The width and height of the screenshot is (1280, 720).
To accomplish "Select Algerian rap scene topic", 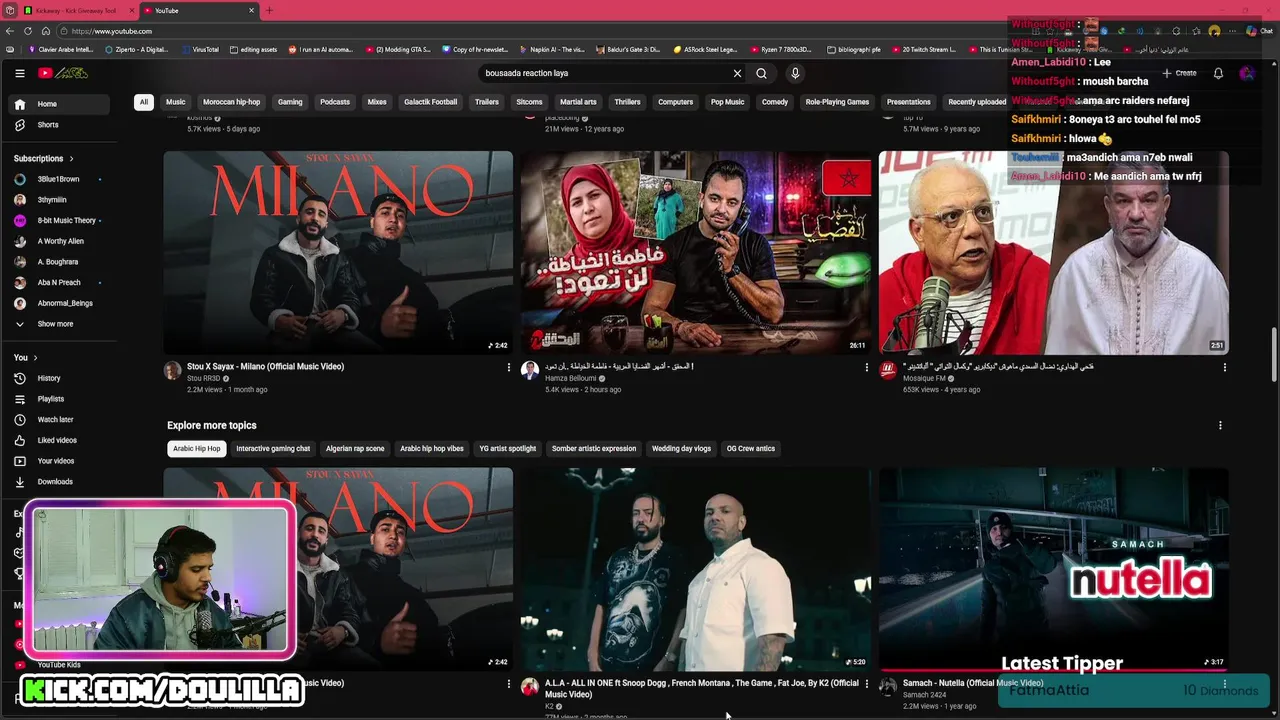I will click(x=355, y=449).
